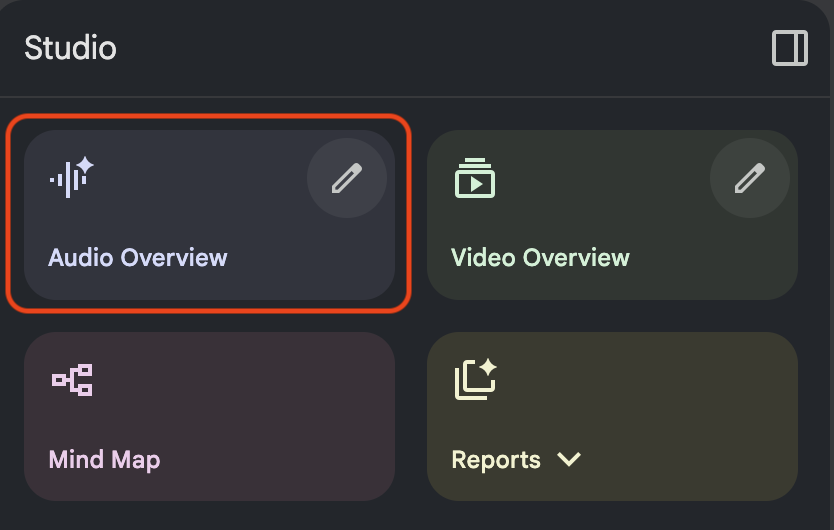Expand the Reports chevron arrow
This screenshot has width=834, height=530.
[x=569, y=459]
